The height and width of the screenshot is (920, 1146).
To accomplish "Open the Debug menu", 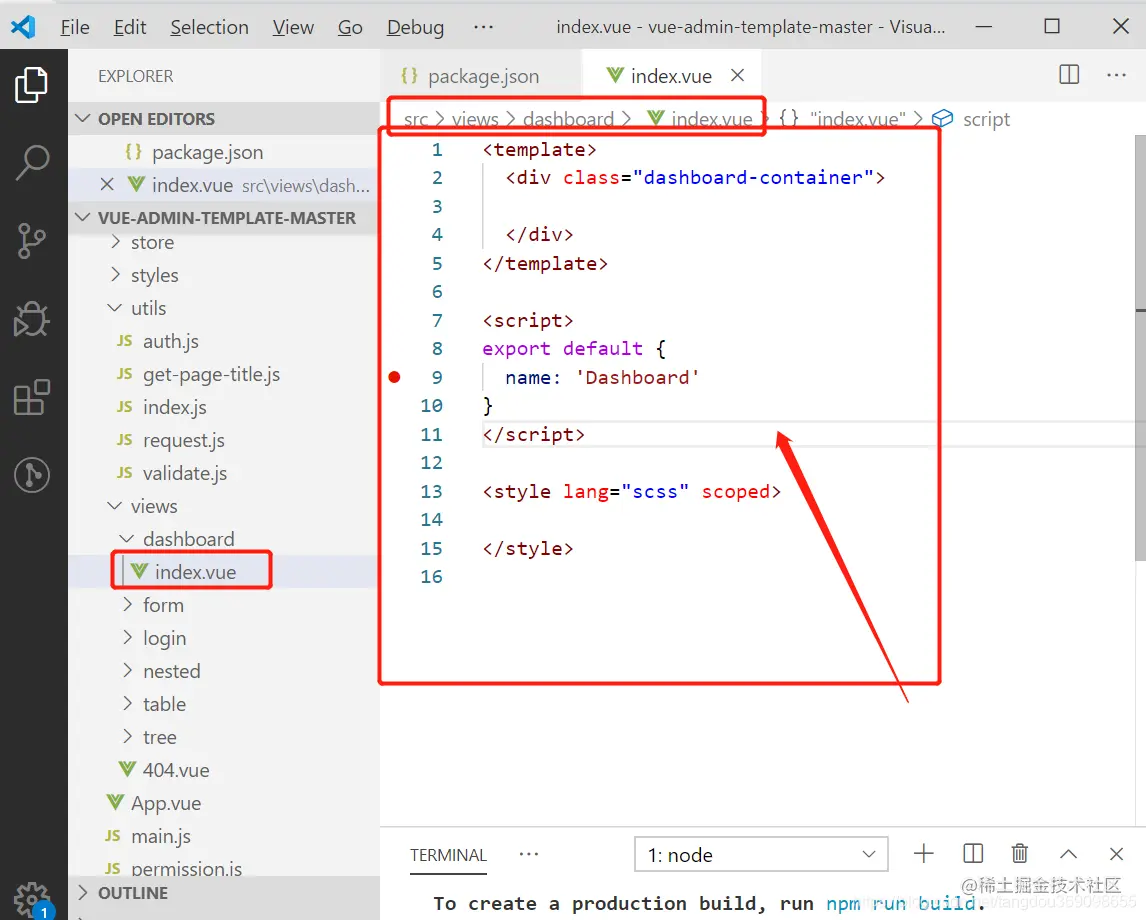I will tap(415, 27).
